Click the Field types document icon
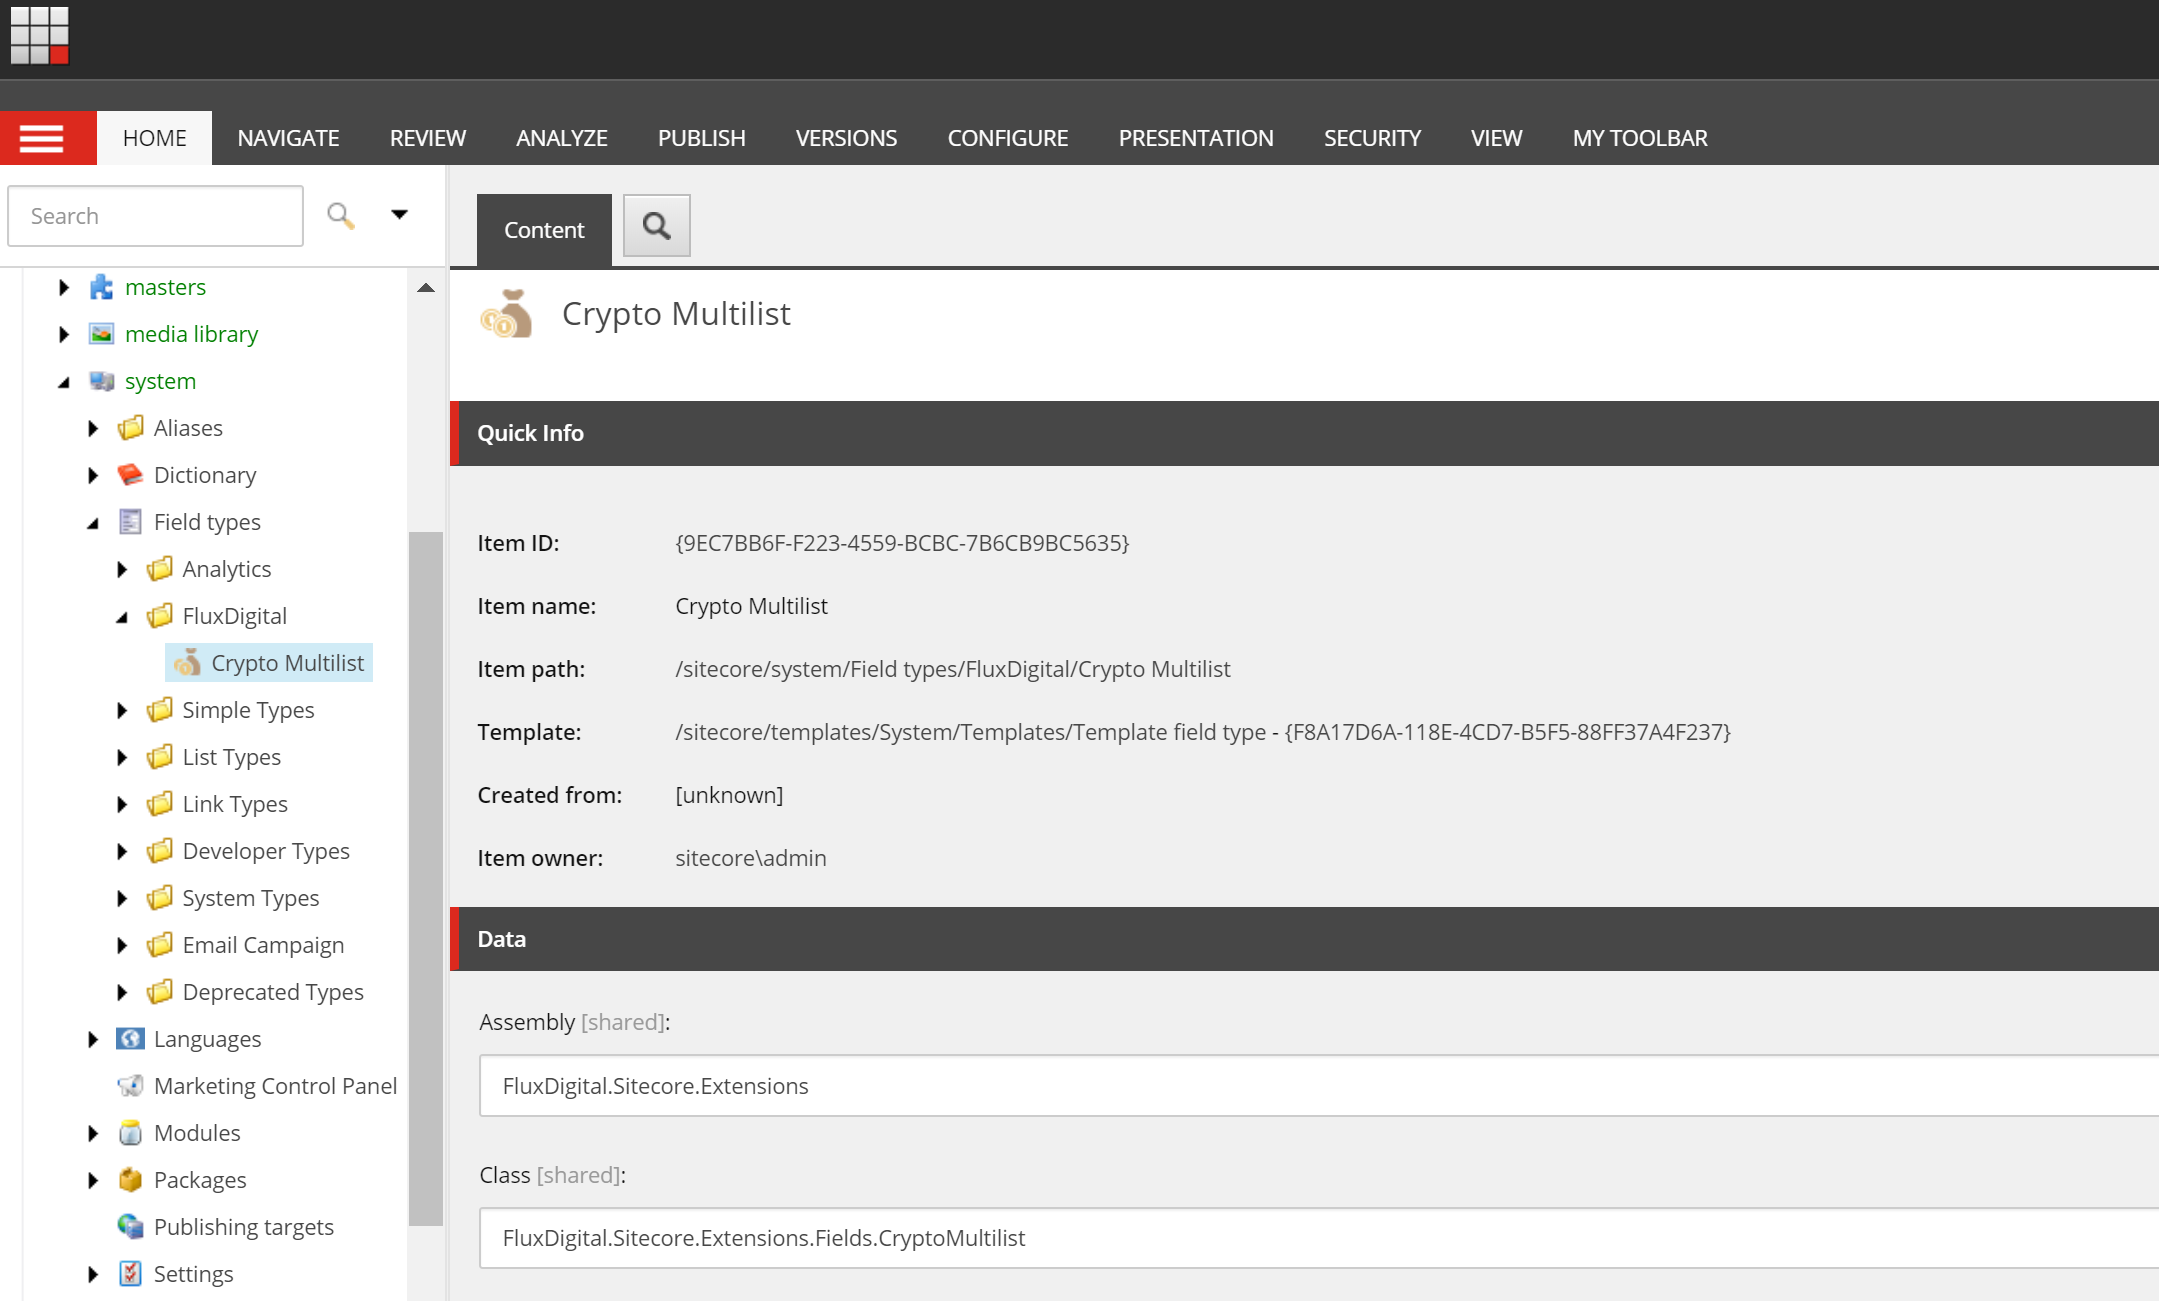Viewport: 2159px width, 1301px height. click(131, 522)
